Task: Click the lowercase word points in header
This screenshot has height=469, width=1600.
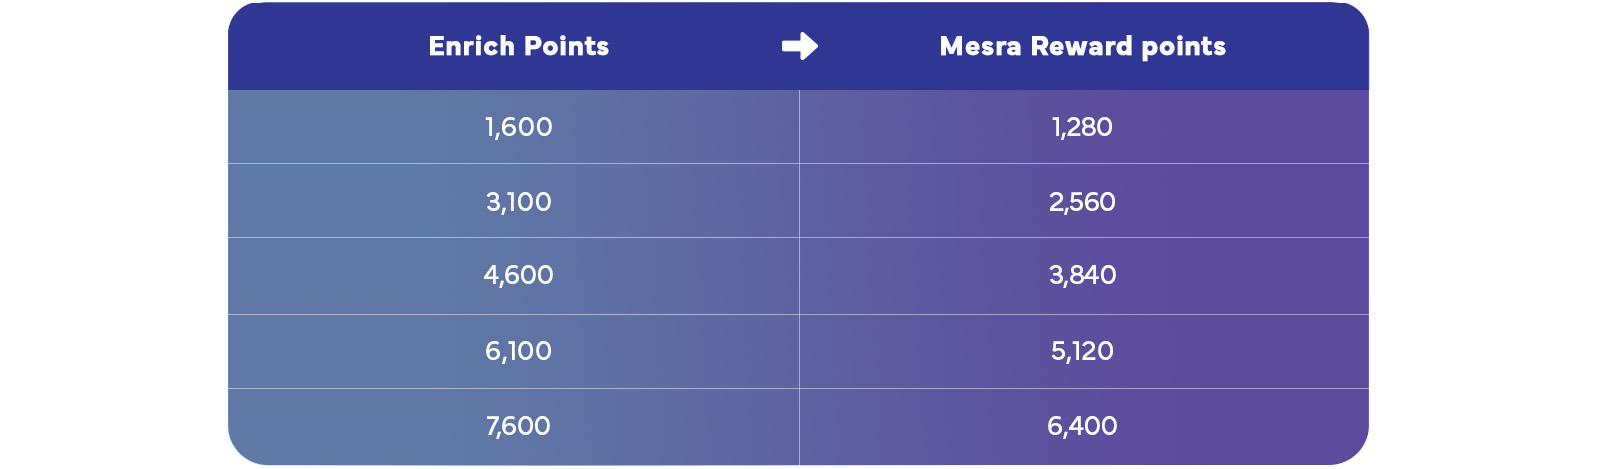Action: point(1184,47)
